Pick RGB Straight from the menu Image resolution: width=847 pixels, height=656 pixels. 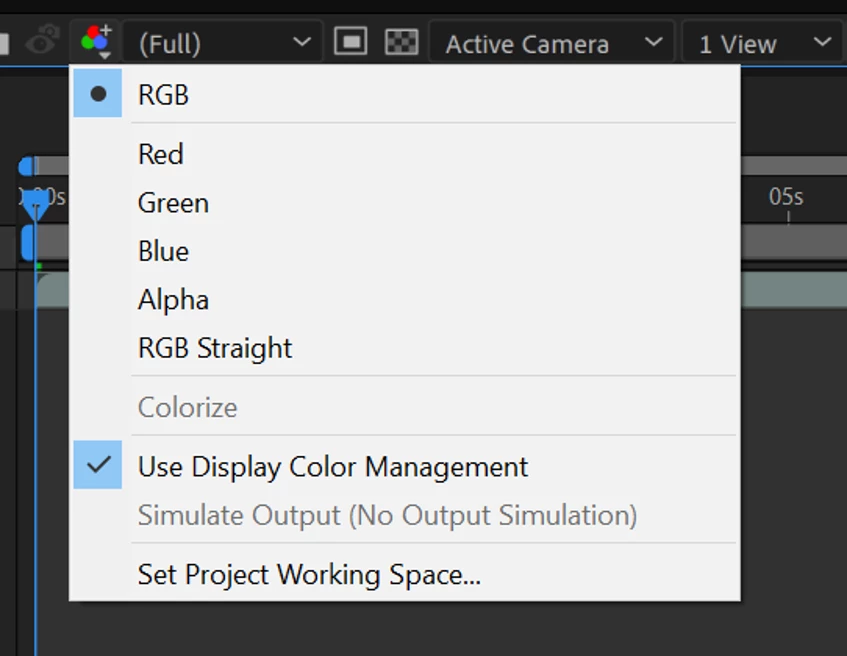pos(215,348)
